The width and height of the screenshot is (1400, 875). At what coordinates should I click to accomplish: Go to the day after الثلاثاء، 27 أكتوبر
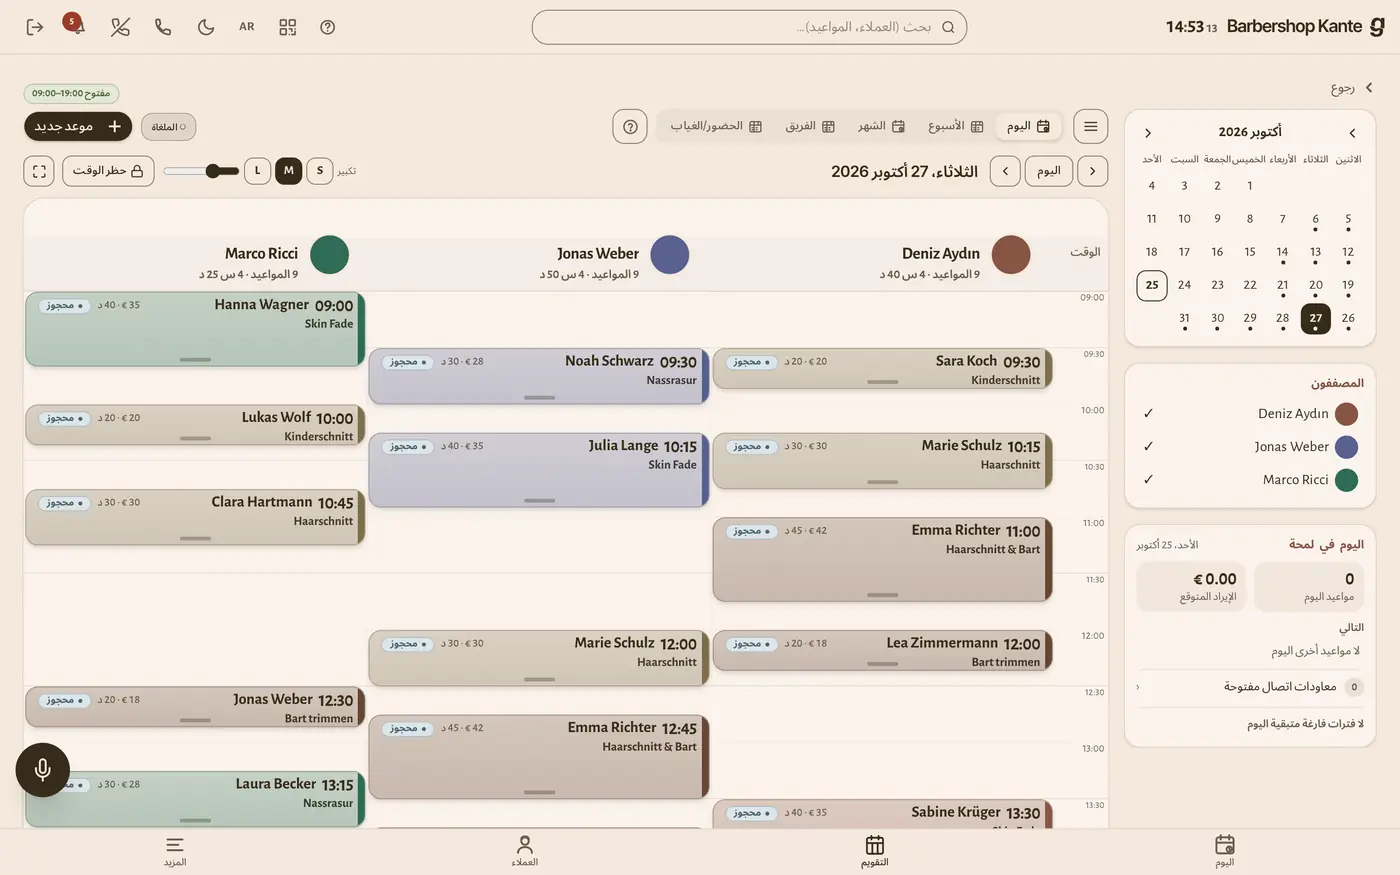coord(1005,171)
